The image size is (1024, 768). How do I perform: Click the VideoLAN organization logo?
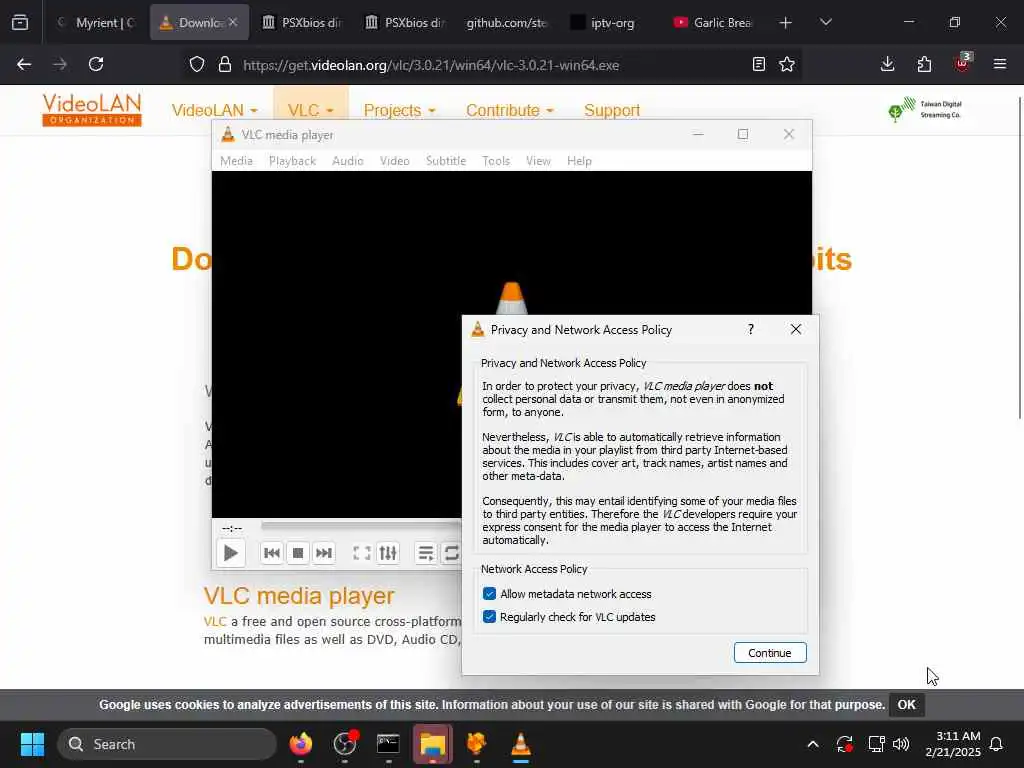[x=91, y=109]
